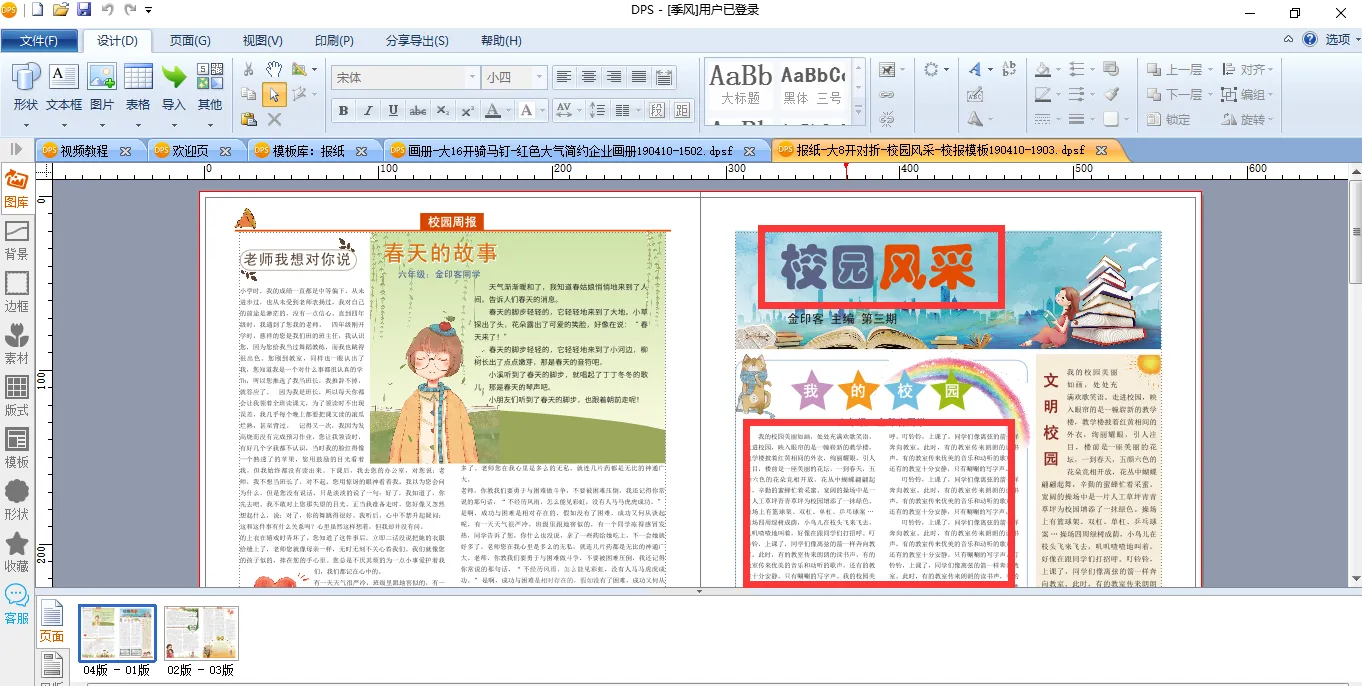This screenshot has height=686, width=1362.
Task: Switch to the 页面(G) ribbon tab
Action: click(189, 41)
